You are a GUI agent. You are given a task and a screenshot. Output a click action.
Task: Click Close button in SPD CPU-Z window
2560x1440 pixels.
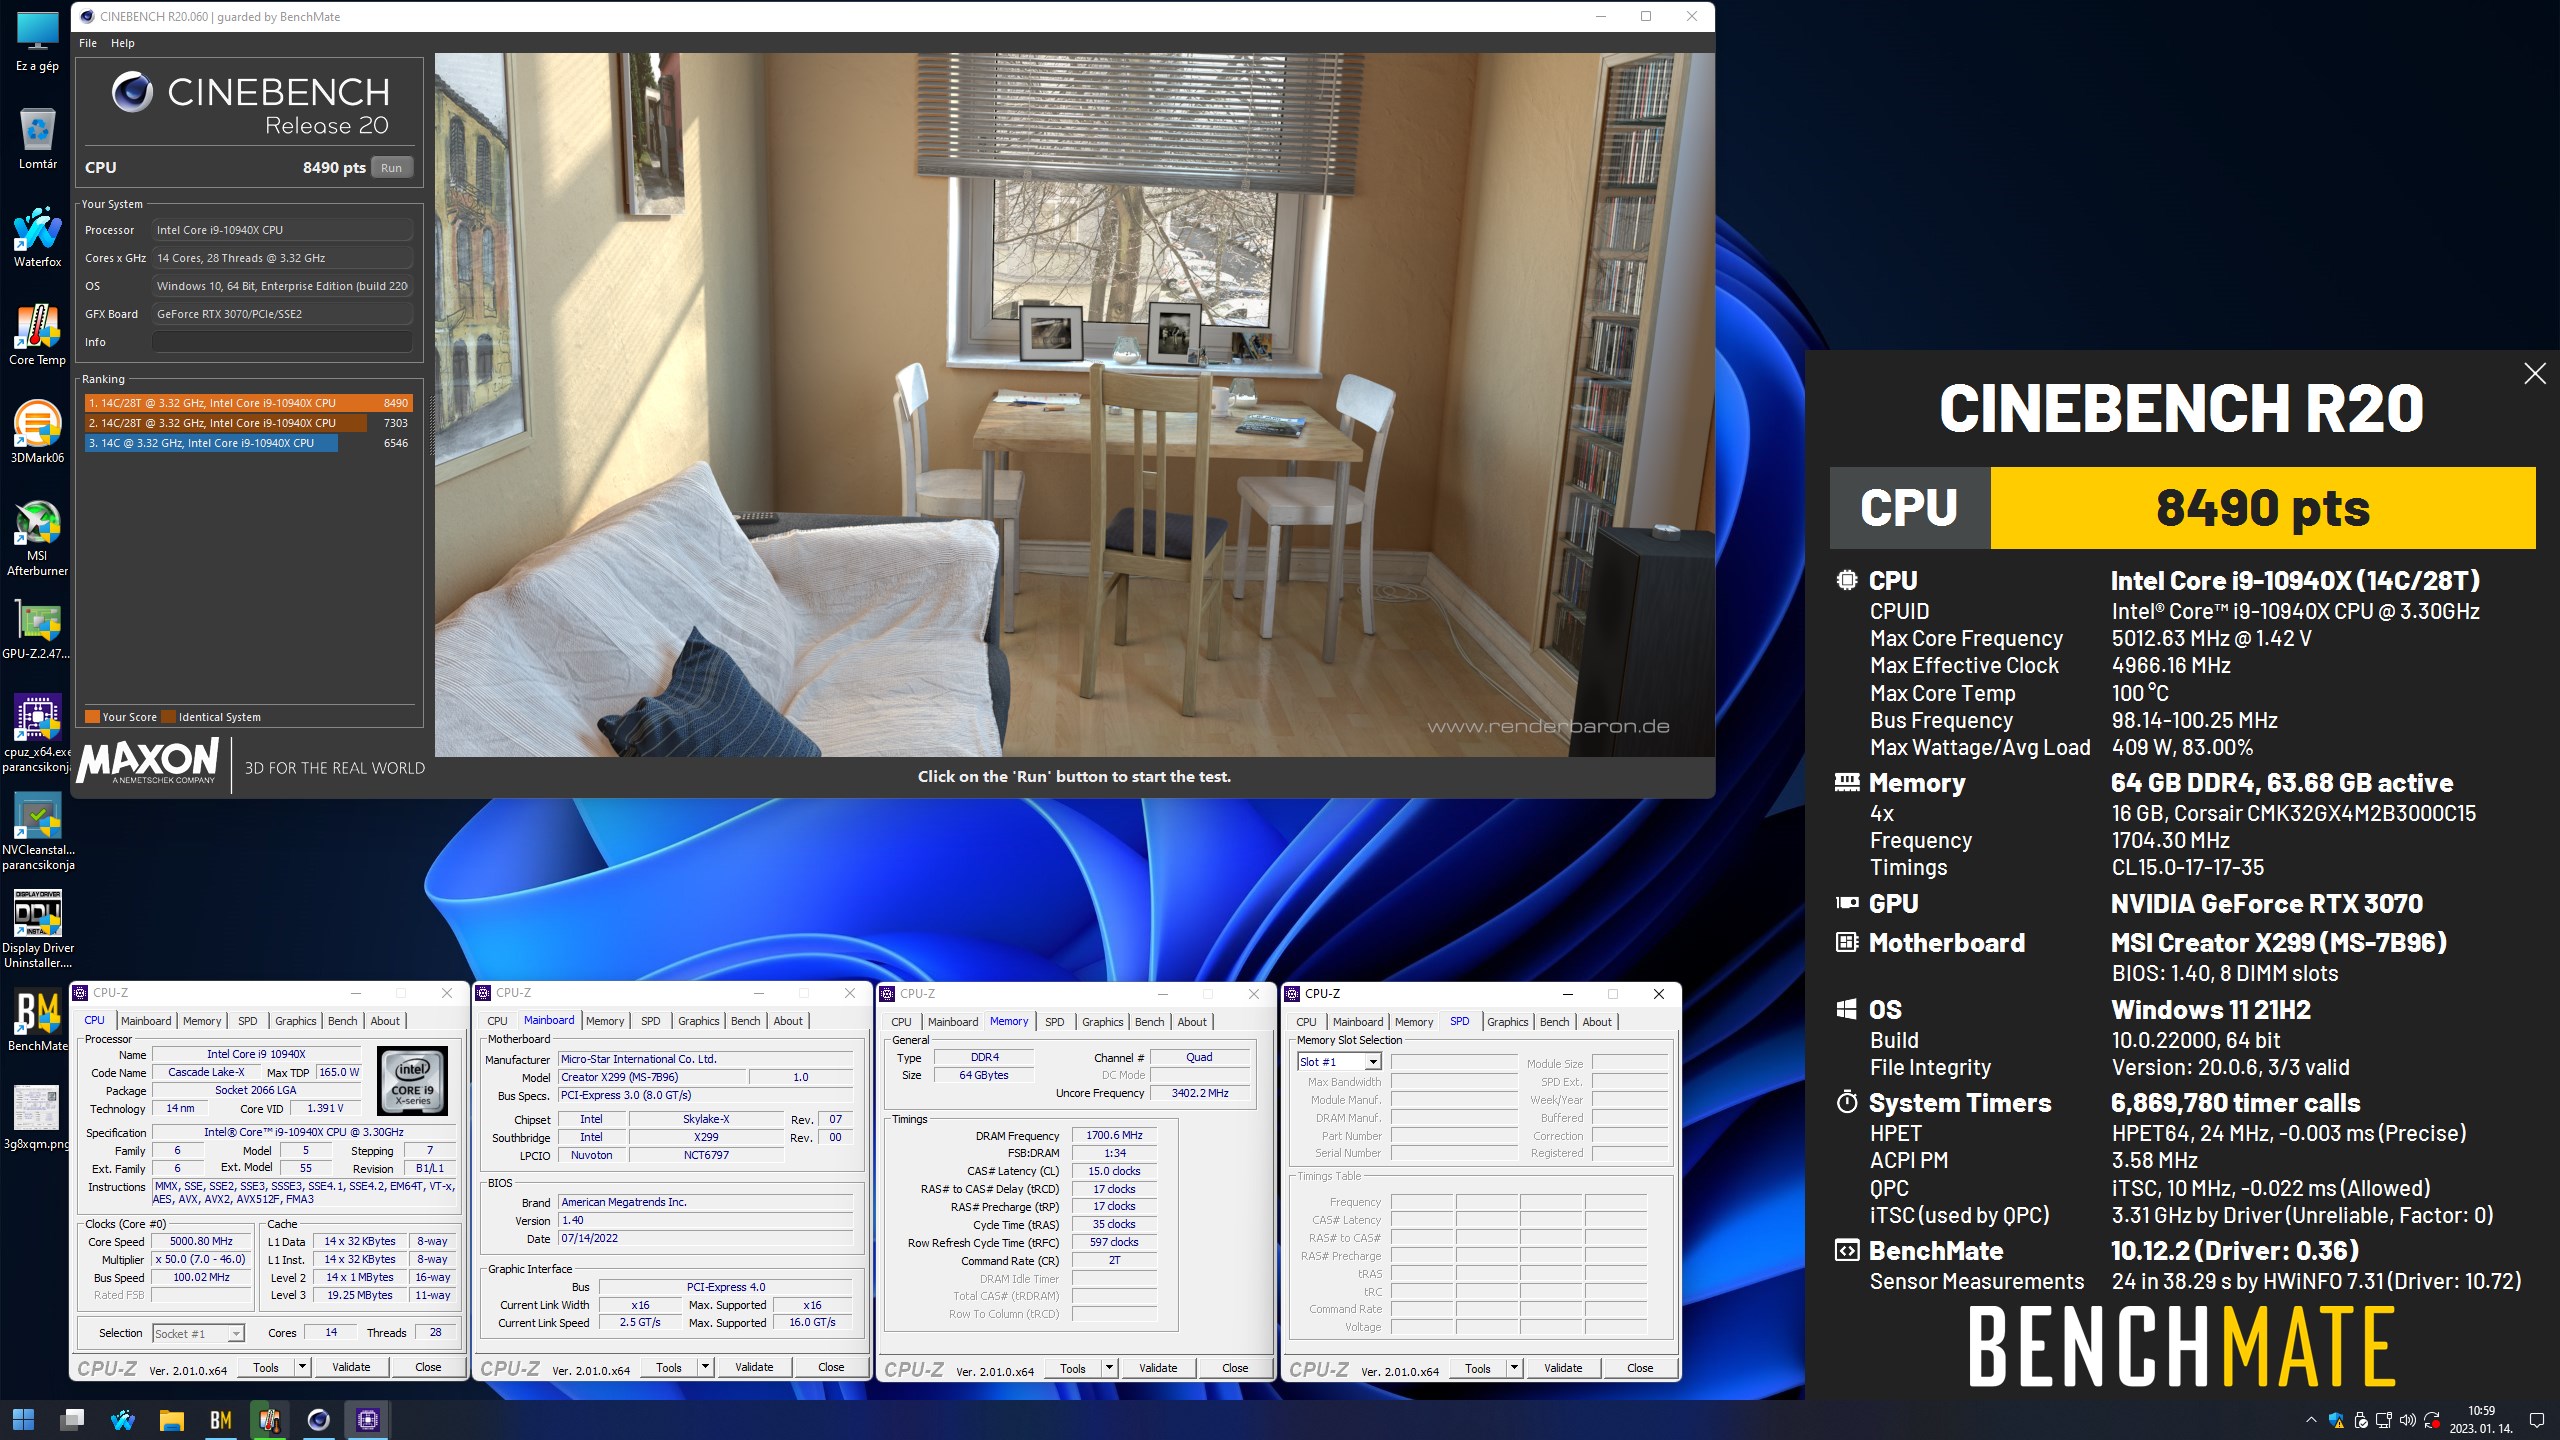point(1640,1368)
